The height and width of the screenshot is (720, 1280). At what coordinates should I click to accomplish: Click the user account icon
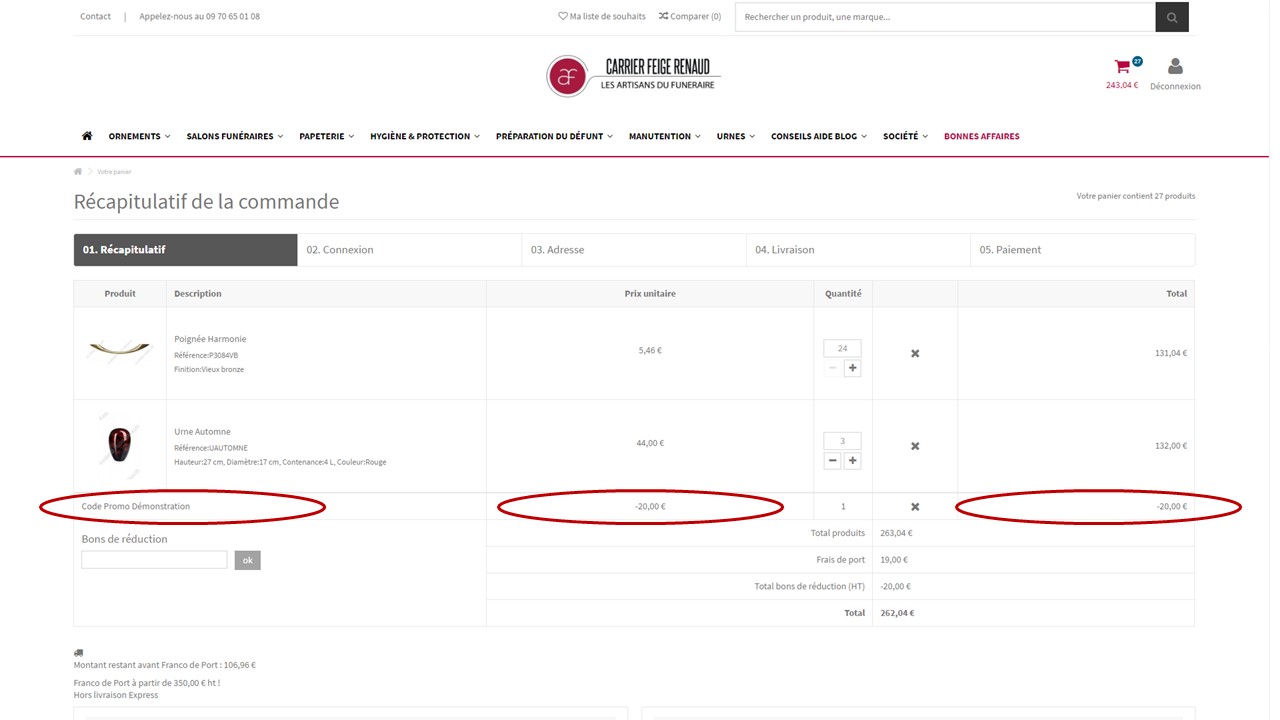[1175, 67]
